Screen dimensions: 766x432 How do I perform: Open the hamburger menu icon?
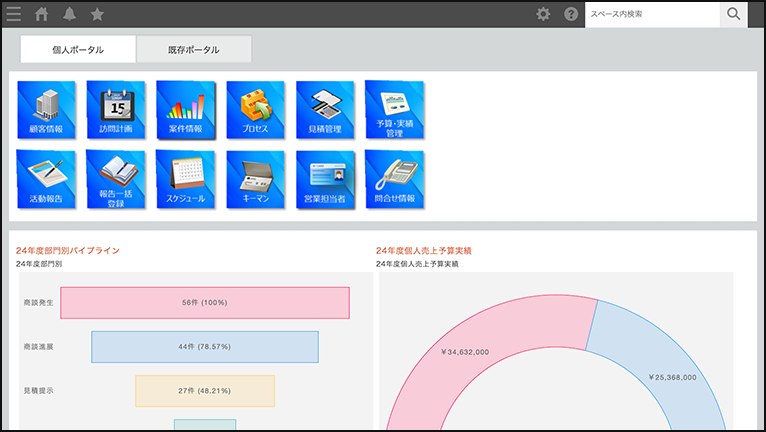click(x=14, y=14)
